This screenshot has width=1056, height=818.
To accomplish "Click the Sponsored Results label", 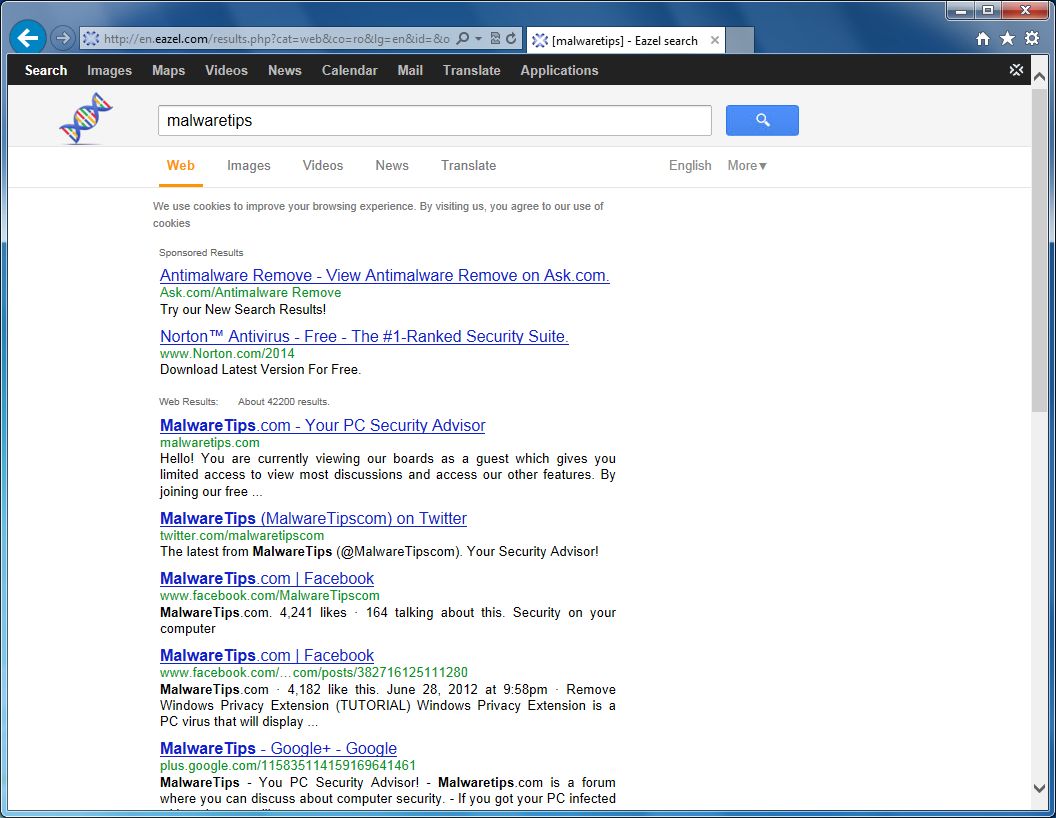I will click(201, 252).
